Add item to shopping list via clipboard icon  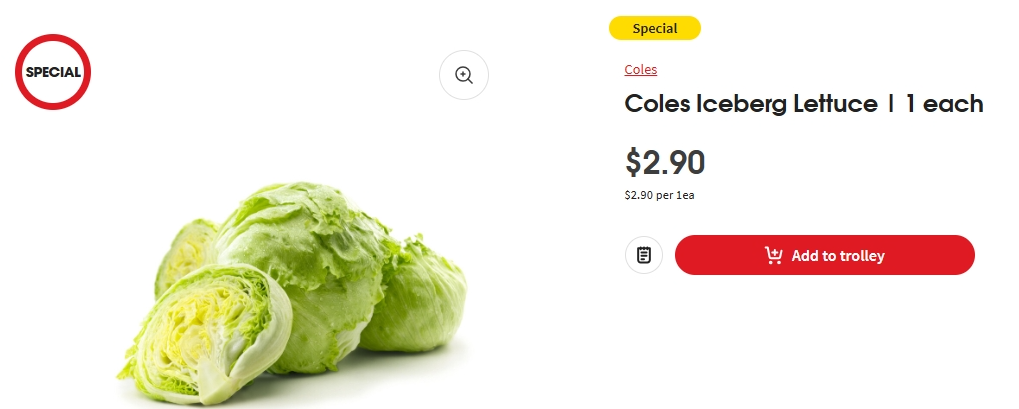click(643, 255)
